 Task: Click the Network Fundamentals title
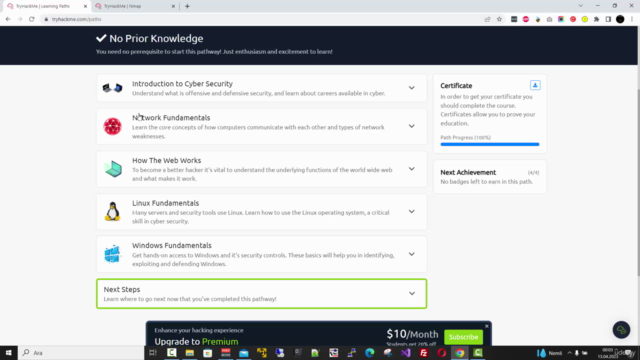click(x=171, y=118)
